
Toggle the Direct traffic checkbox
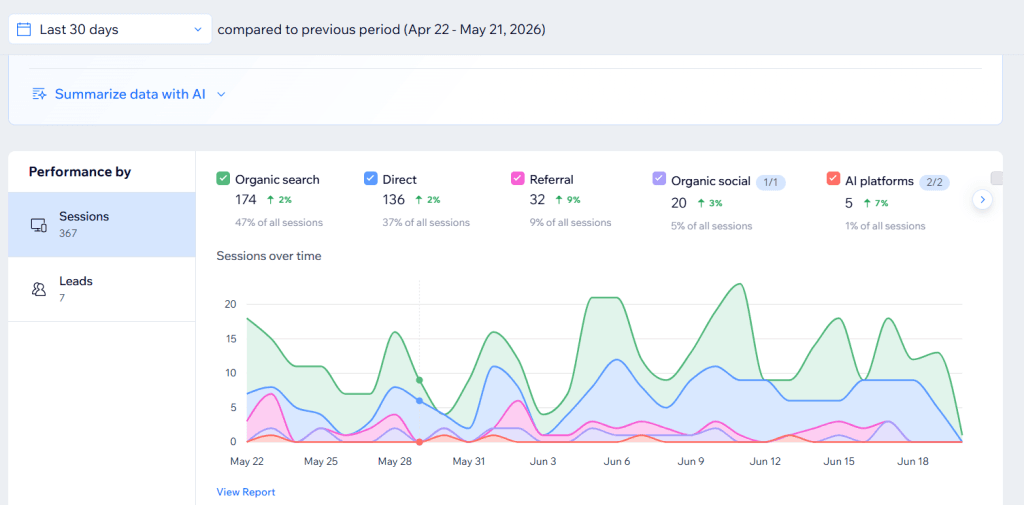(x=370, y=178)
